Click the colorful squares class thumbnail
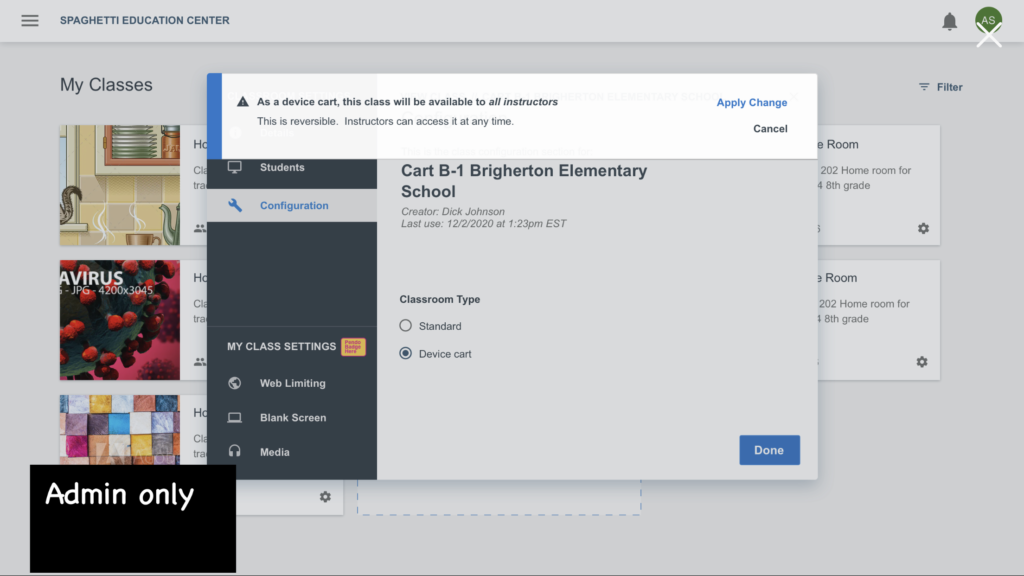The image size is (1024, 576). [x=120, y=428]
